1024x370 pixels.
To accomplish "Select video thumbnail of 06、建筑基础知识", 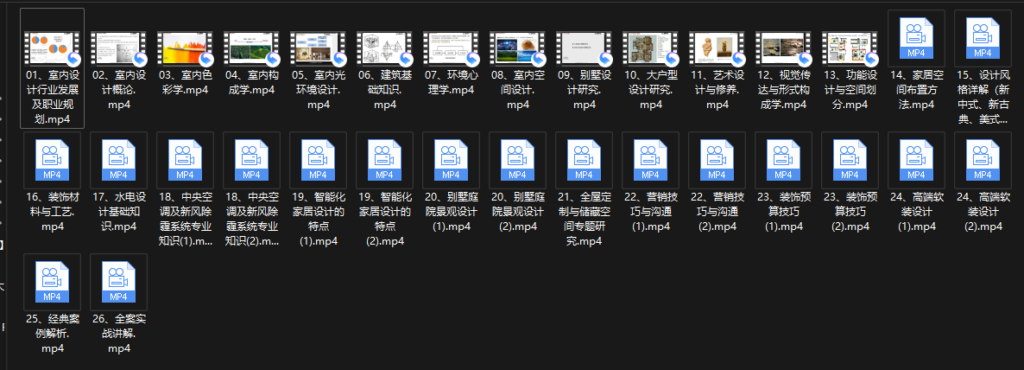I will point(385,48).
